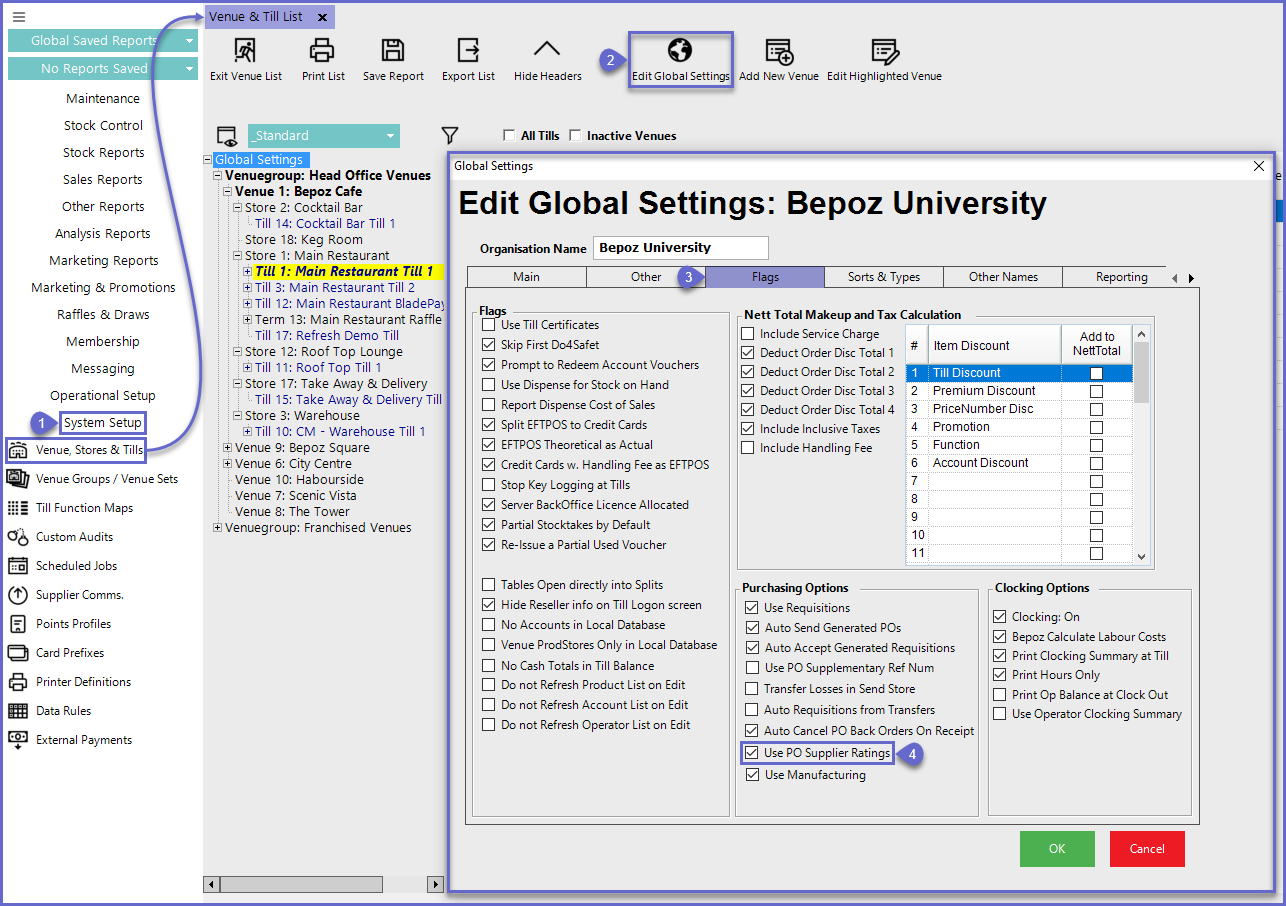The image size is (1286, 906).
Task: Click the Print List printer icon
Action: coord(322,51)
